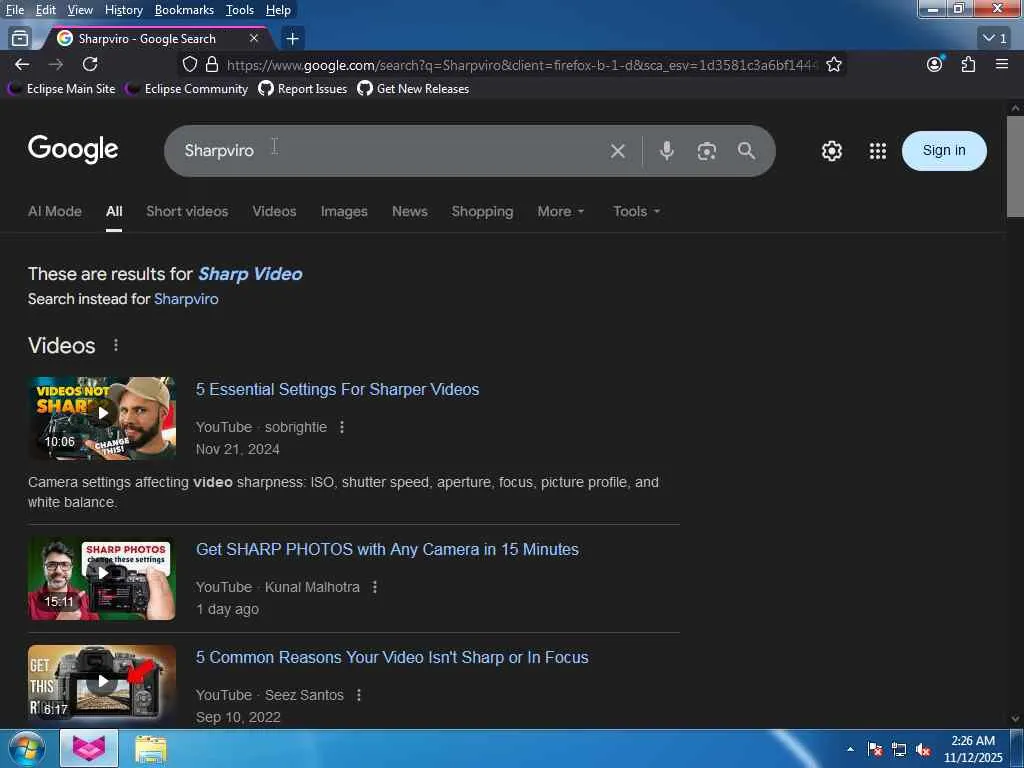
Task: Select the News filter
Action: 409,212
